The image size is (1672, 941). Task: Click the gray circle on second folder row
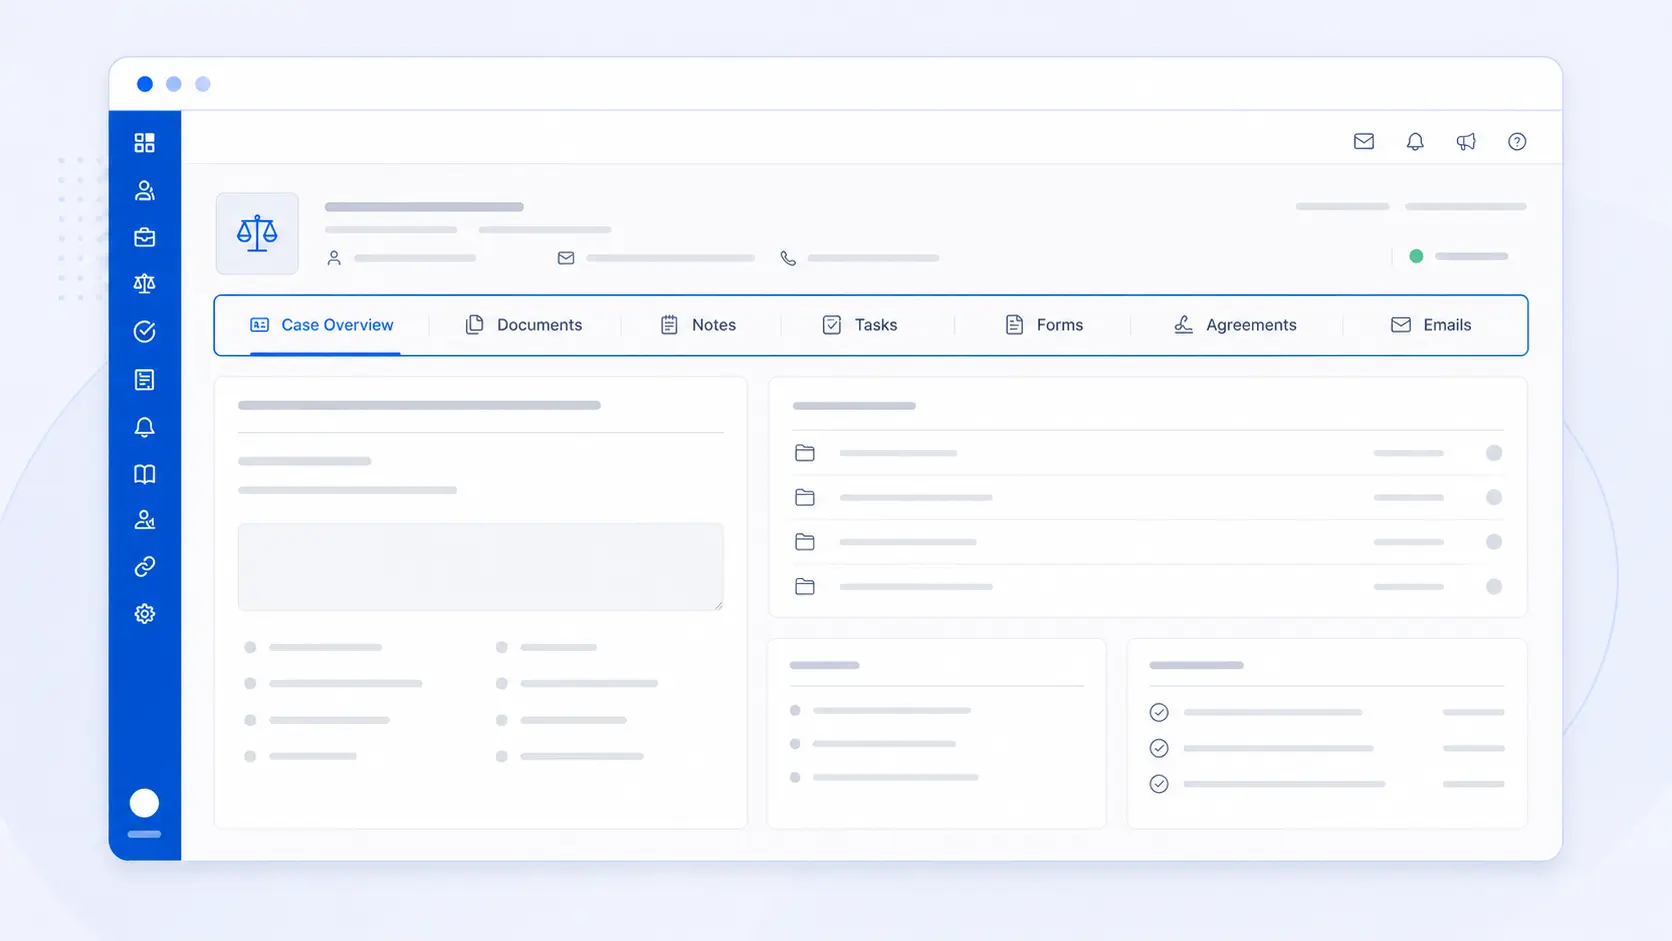(1494, 497)
